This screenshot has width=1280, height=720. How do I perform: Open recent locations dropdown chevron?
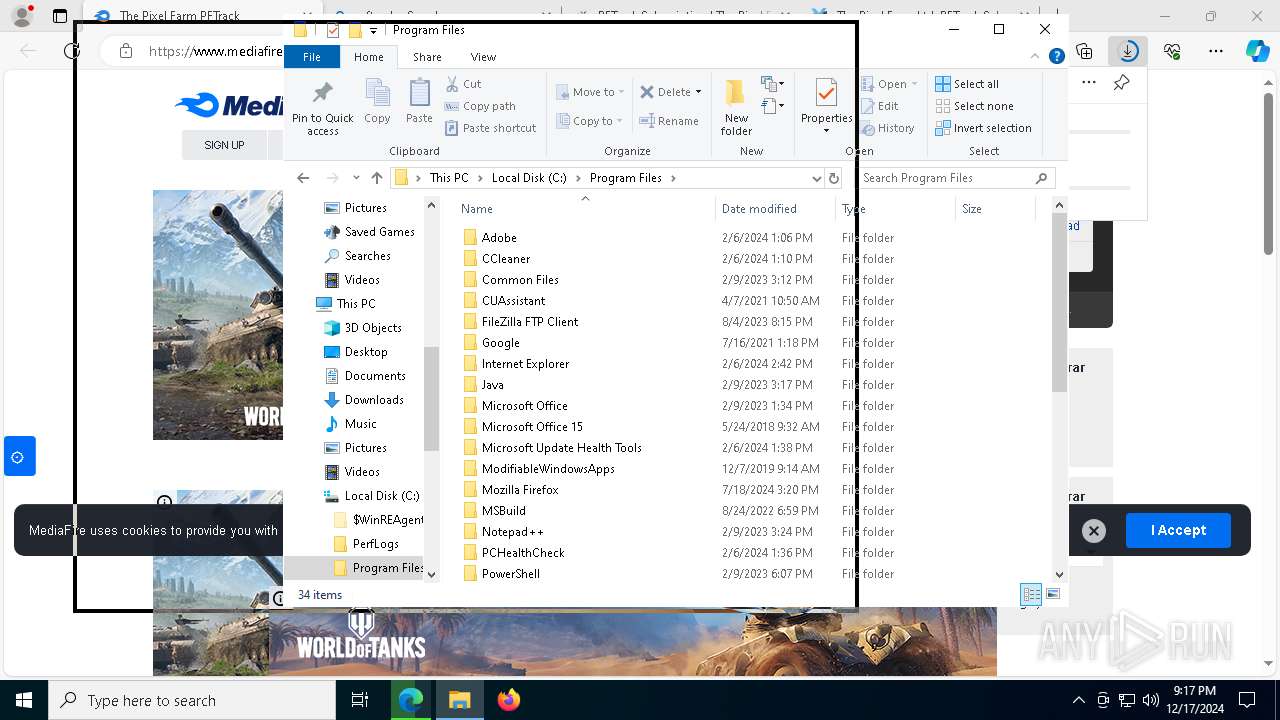[x=356, y=178]
